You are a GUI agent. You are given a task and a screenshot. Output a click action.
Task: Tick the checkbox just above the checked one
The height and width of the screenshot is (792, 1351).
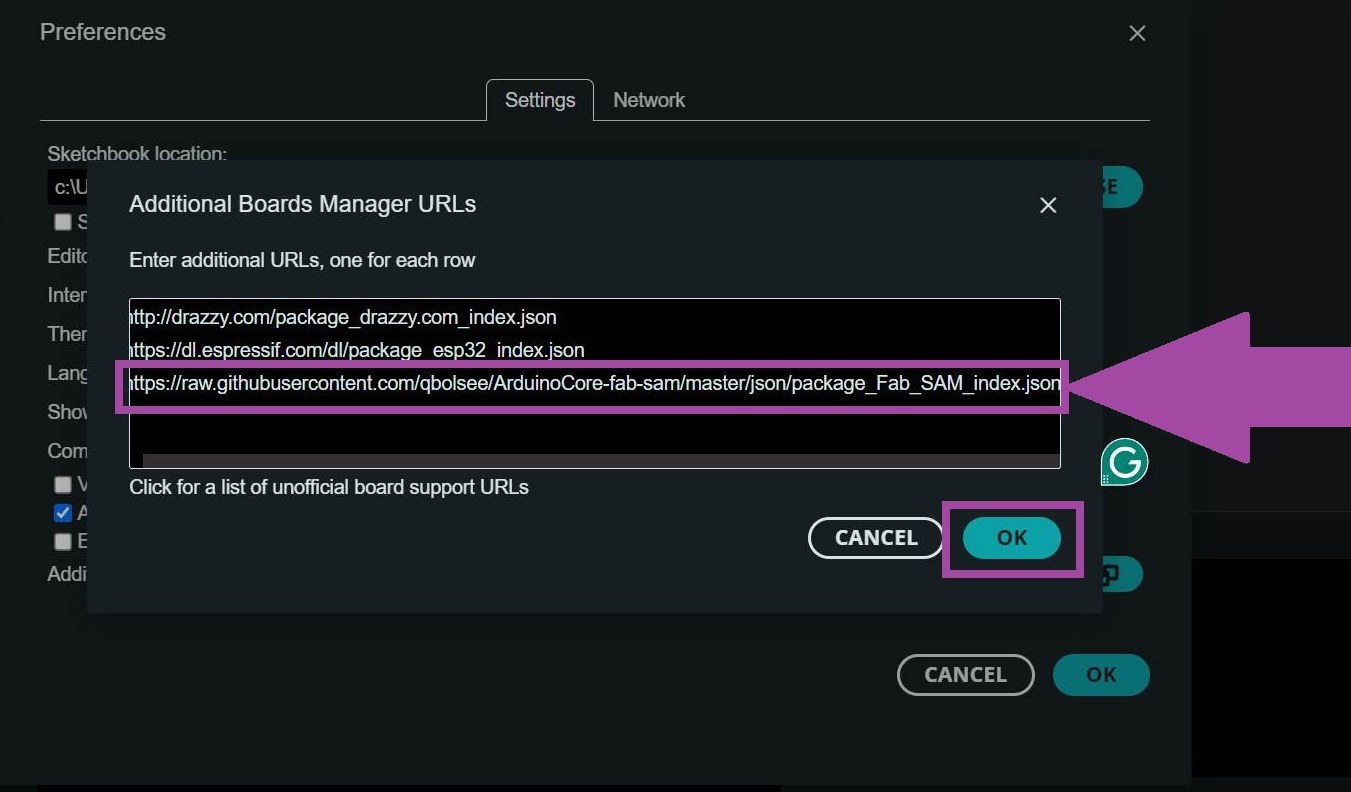63,485
